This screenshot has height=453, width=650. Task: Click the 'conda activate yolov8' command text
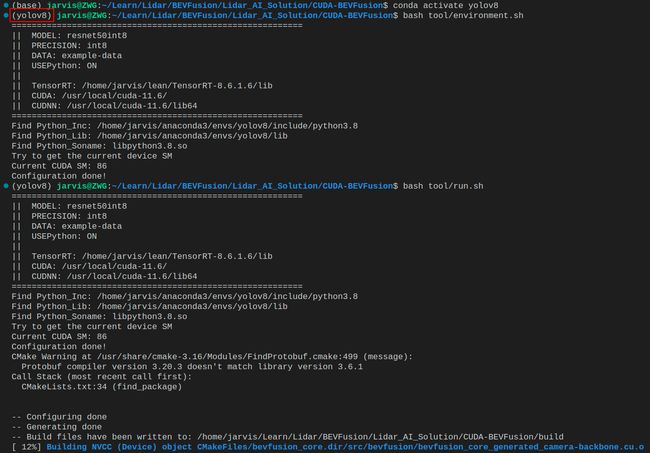446,5
